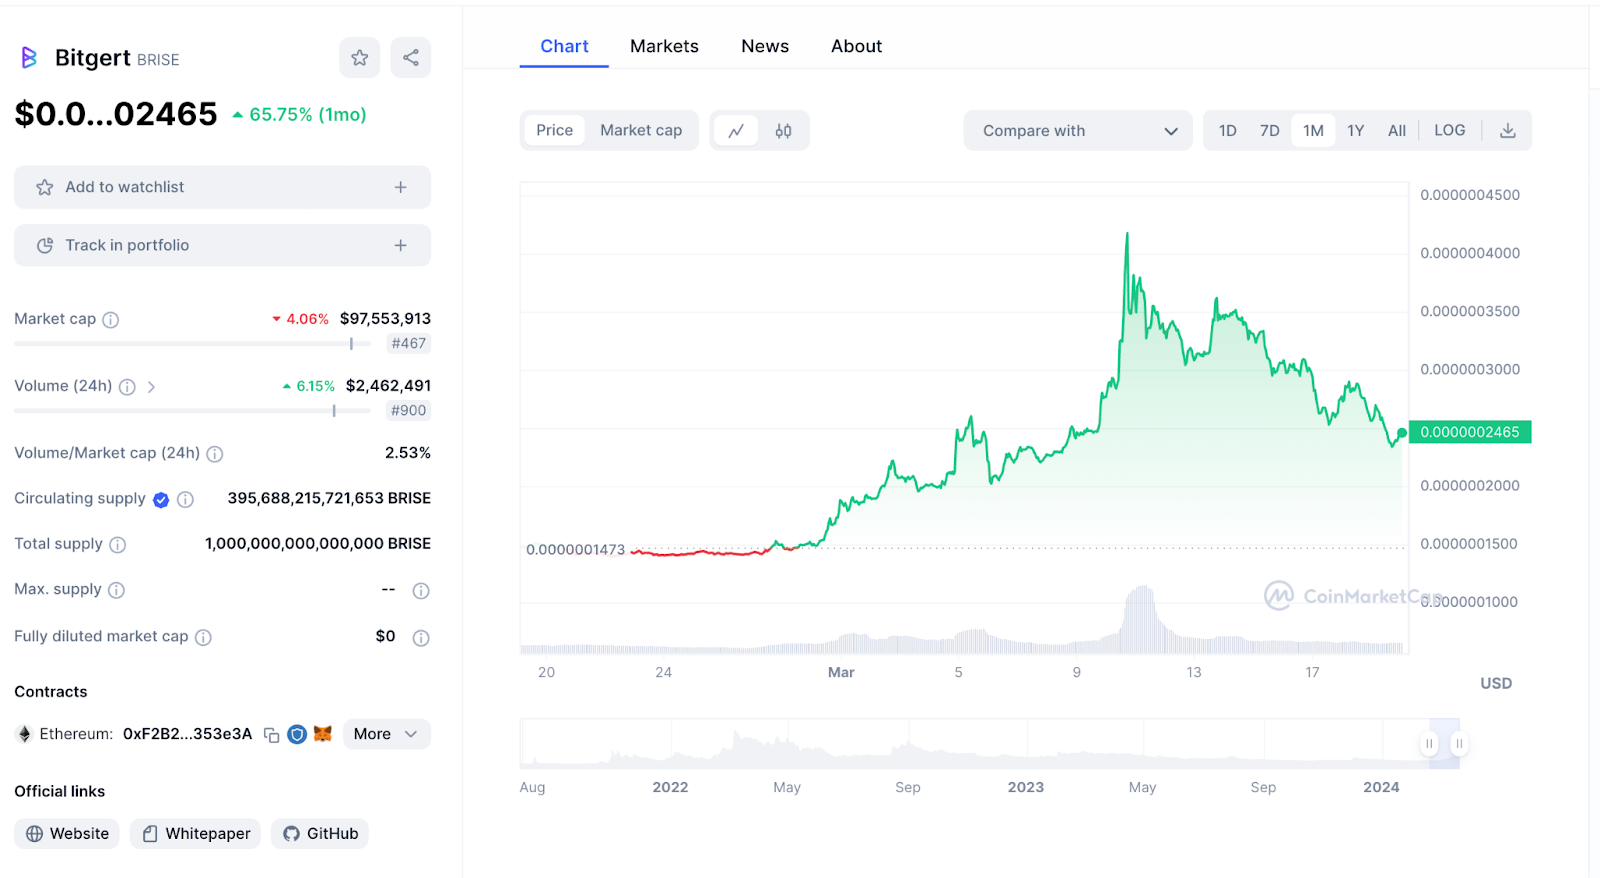Open the share icon button

(411, 58)
